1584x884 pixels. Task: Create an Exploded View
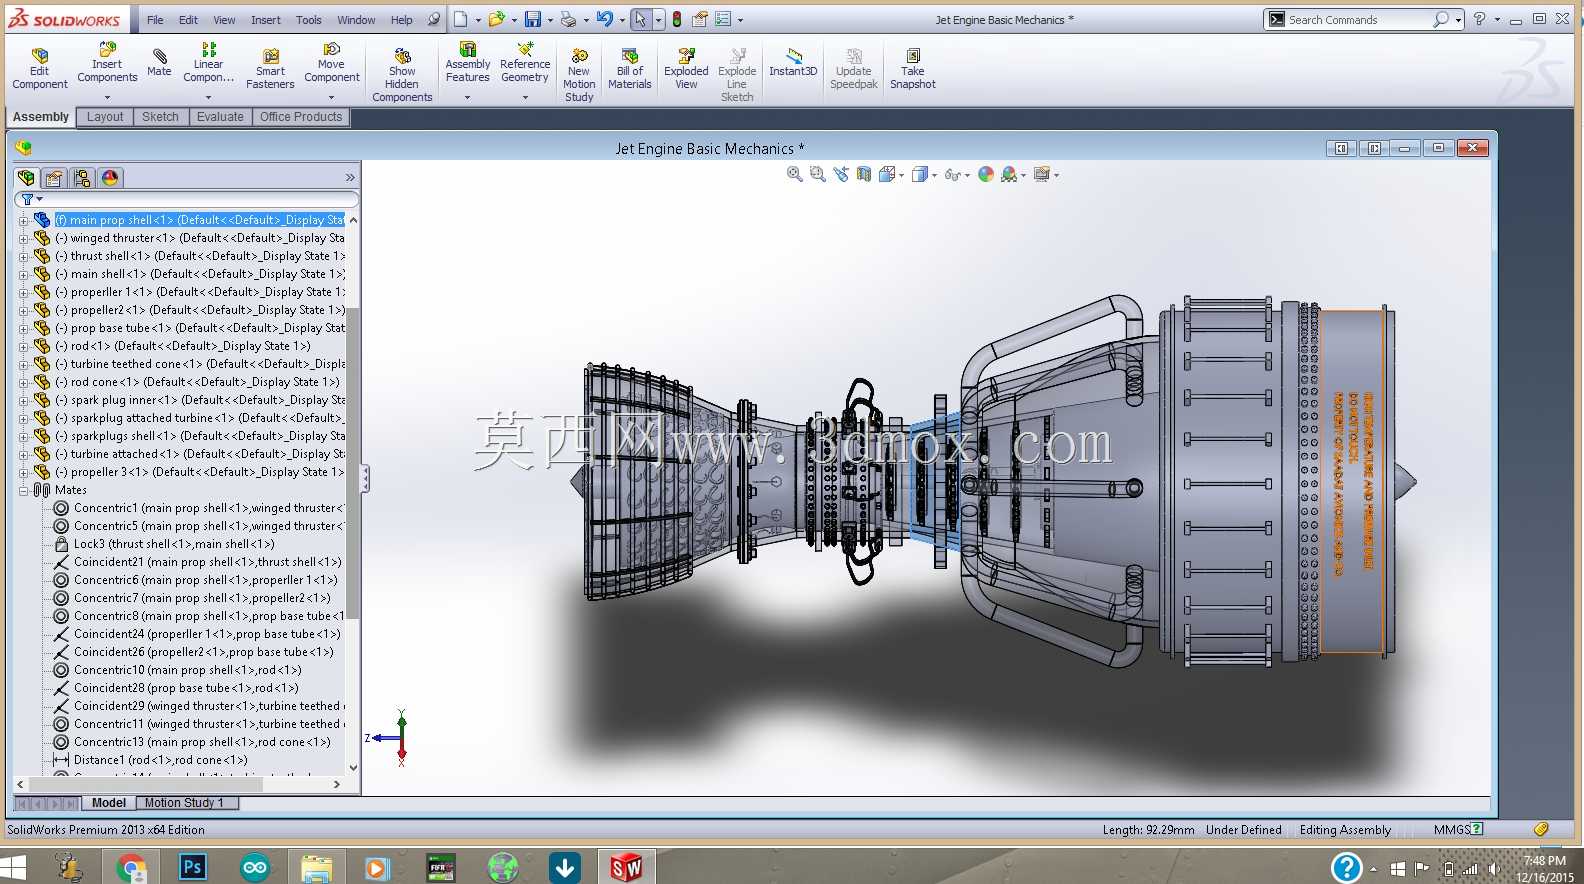point(686,69)
